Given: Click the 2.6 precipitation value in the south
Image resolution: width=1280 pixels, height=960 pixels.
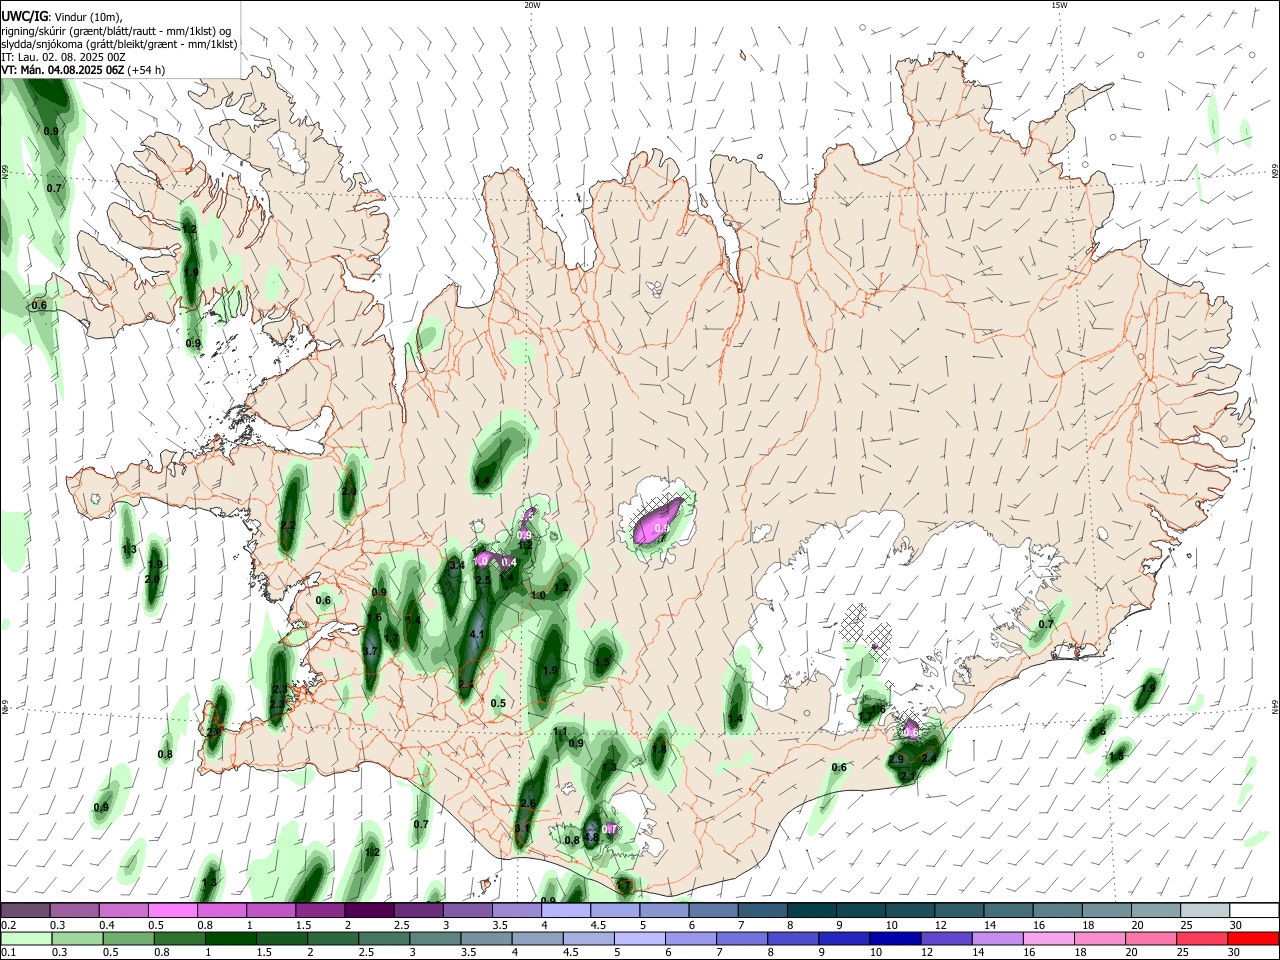Looking at the screenshot, I should point(528,803).
